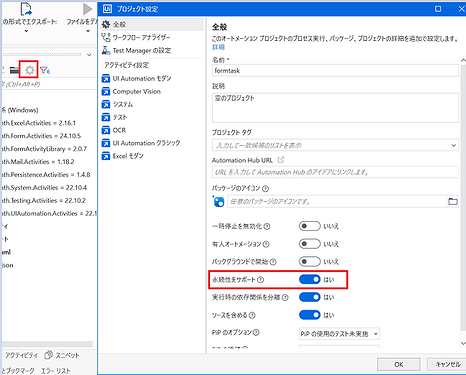The image size is (466, 375).
Task: Show info icon for 実行時の依存関係を分離
Action: pos(285,297)
